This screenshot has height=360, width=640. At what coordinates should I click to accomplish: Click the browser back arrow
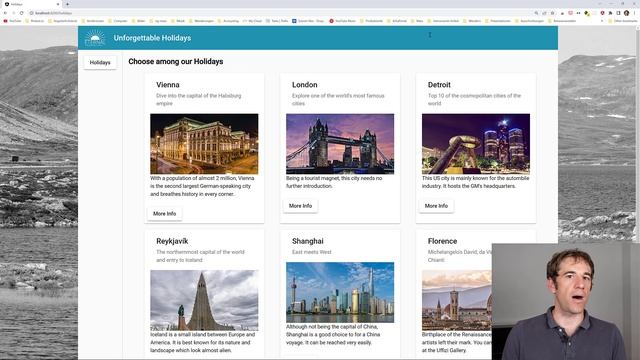coord(5,13)
